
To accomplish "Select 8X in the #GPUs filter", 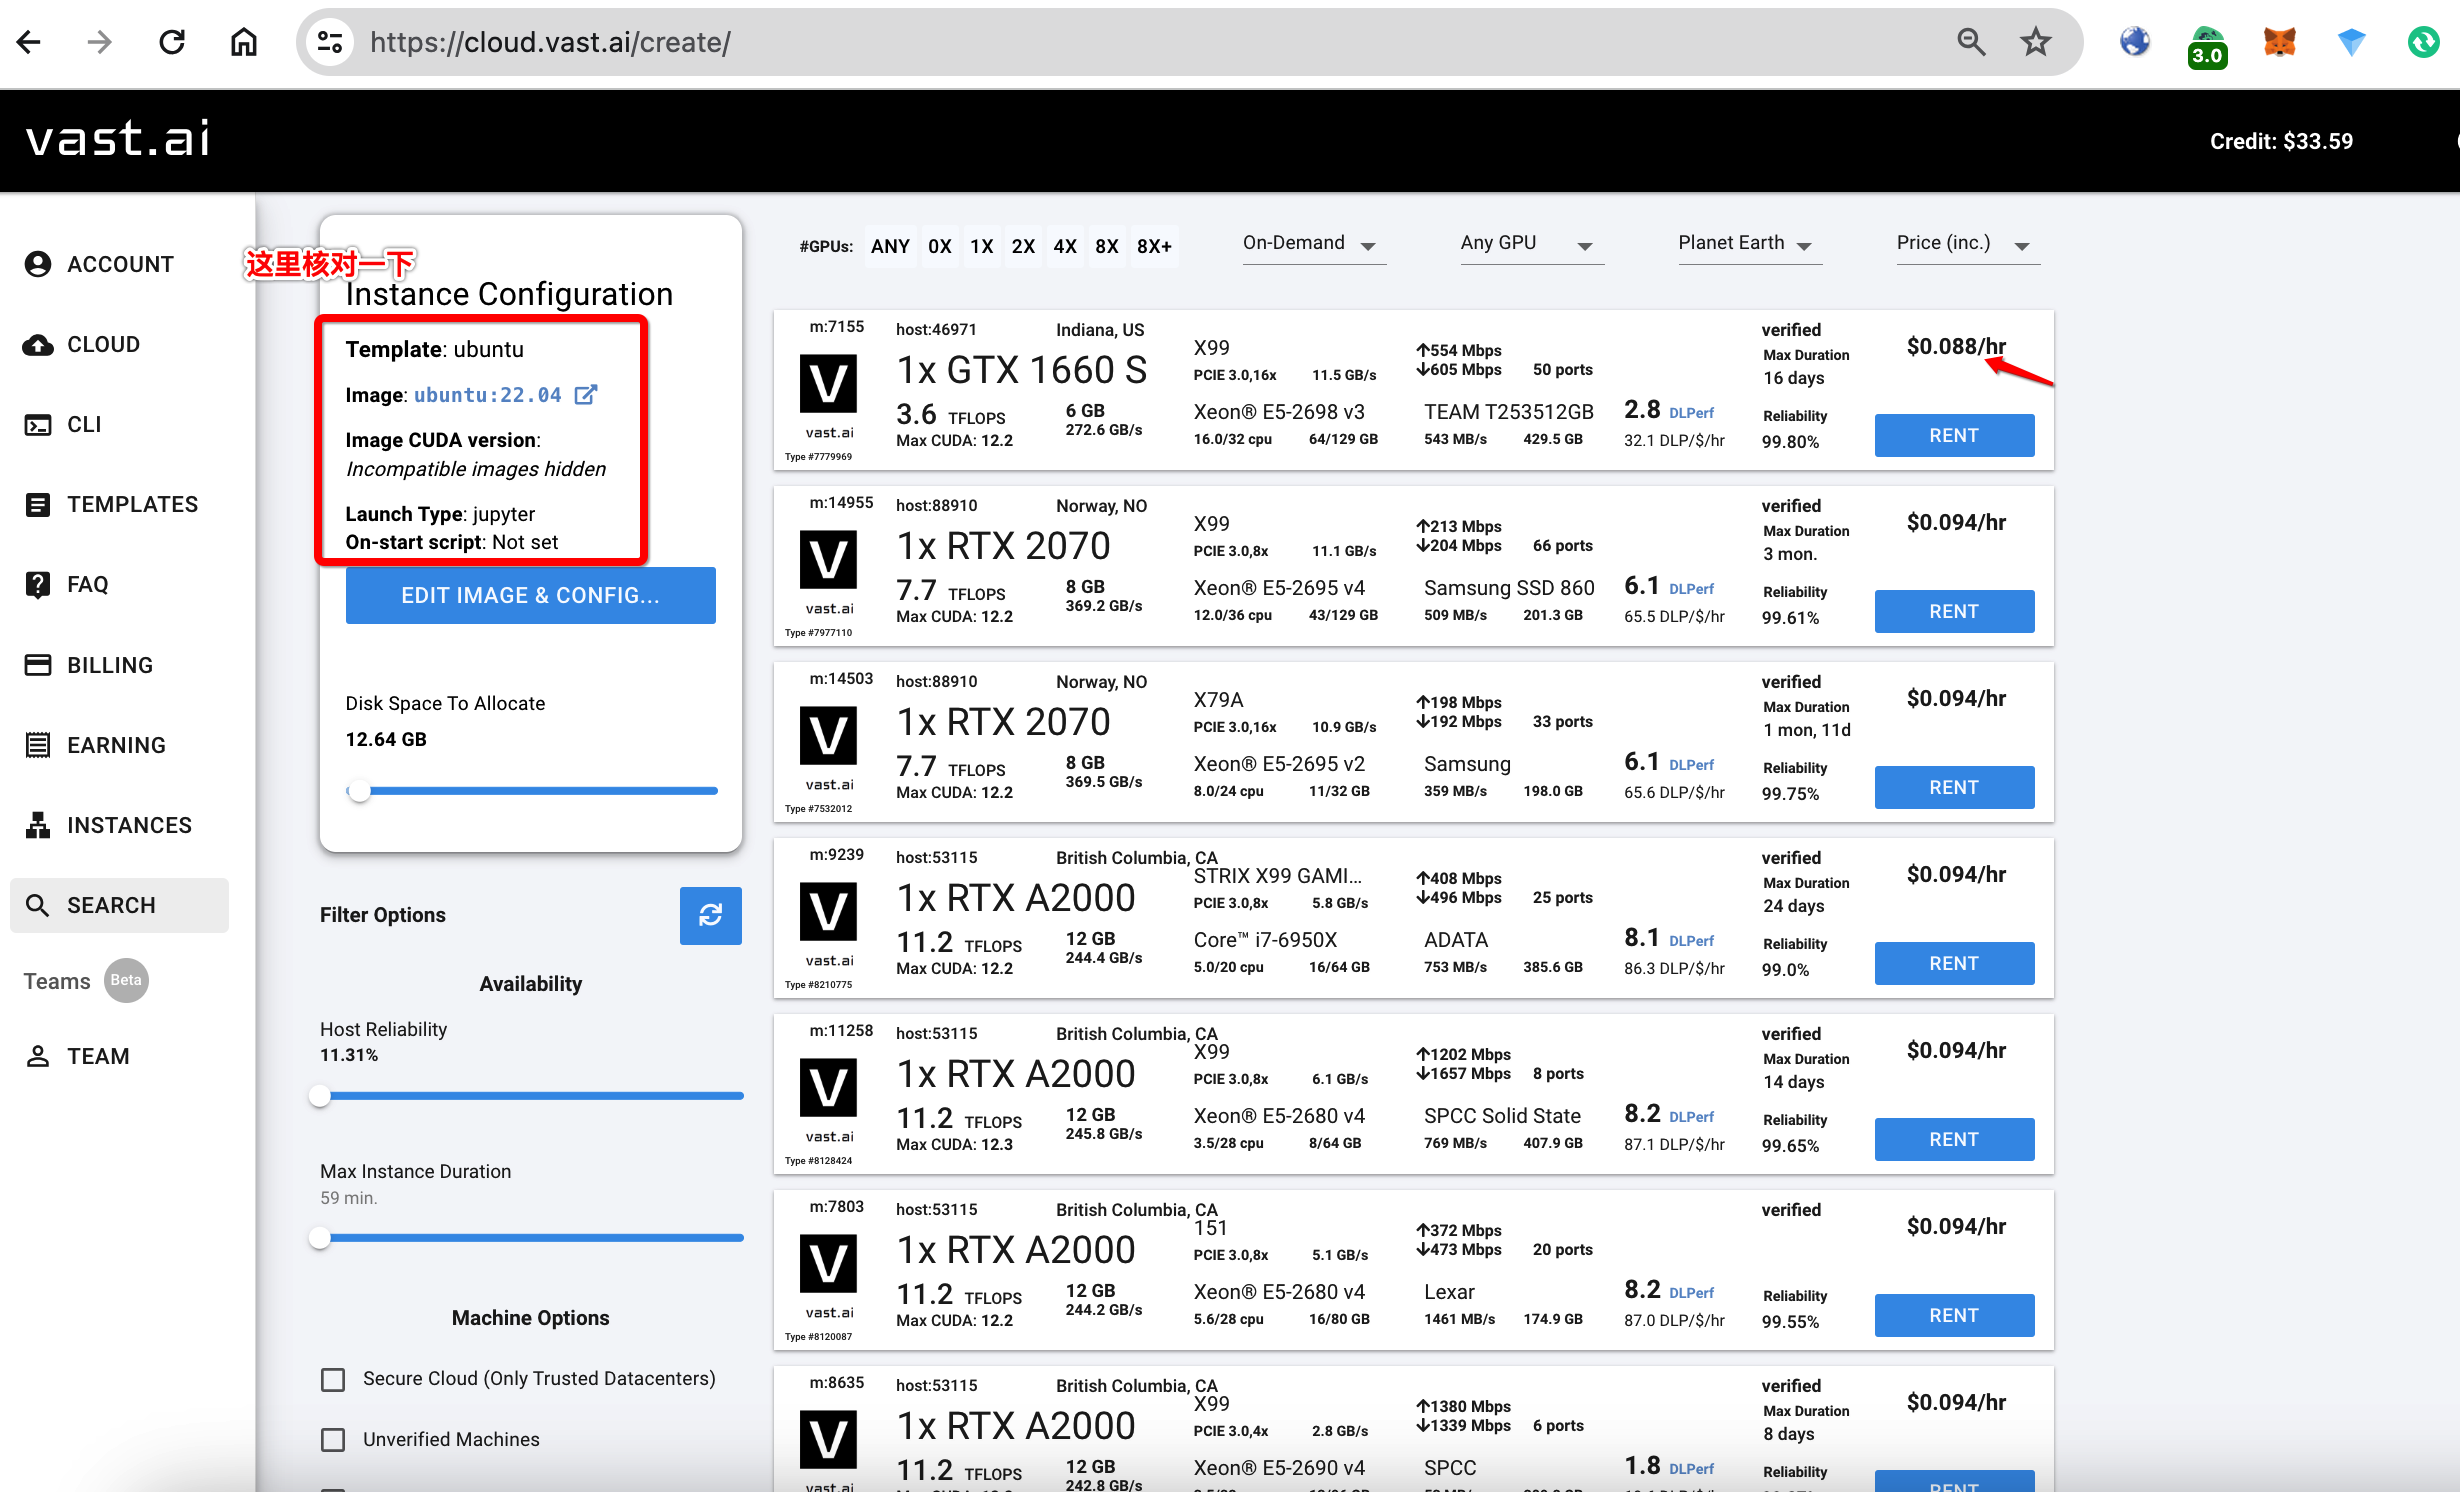I will [1107, 246].
